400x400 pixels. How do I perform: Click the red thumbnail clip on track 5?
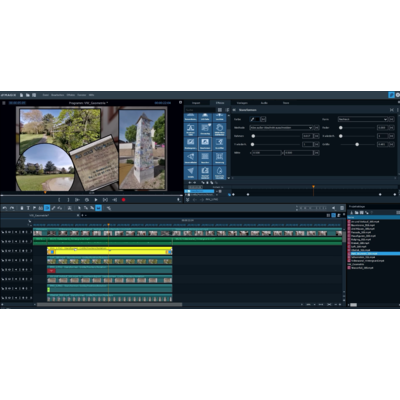[x=51, y=271]
